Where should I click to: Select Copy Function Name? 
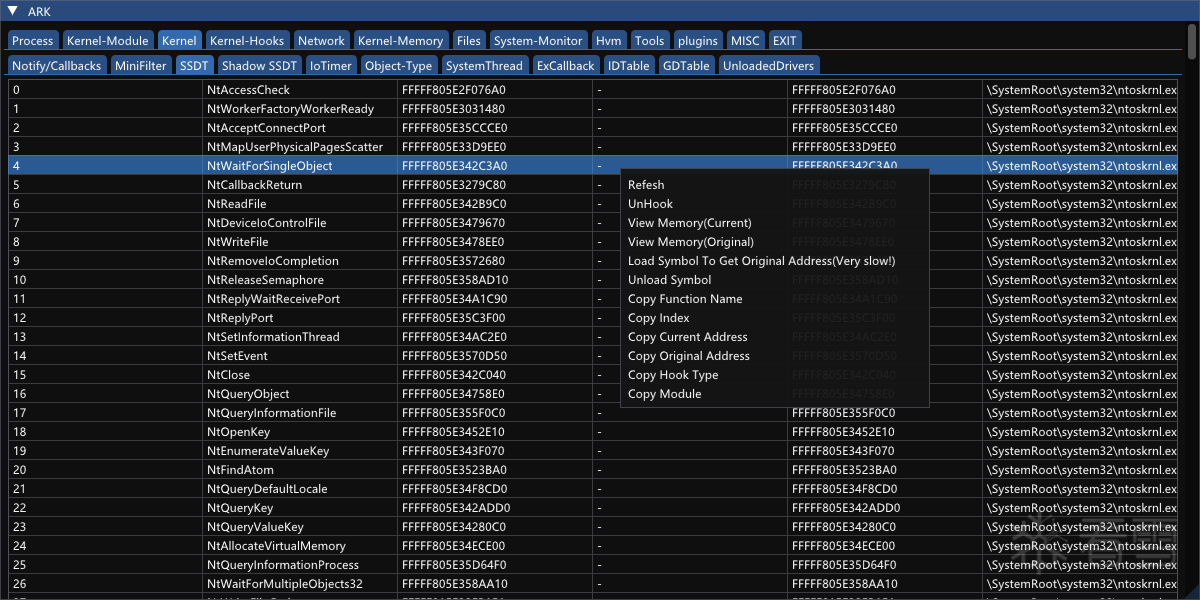(x=775, y=299)
